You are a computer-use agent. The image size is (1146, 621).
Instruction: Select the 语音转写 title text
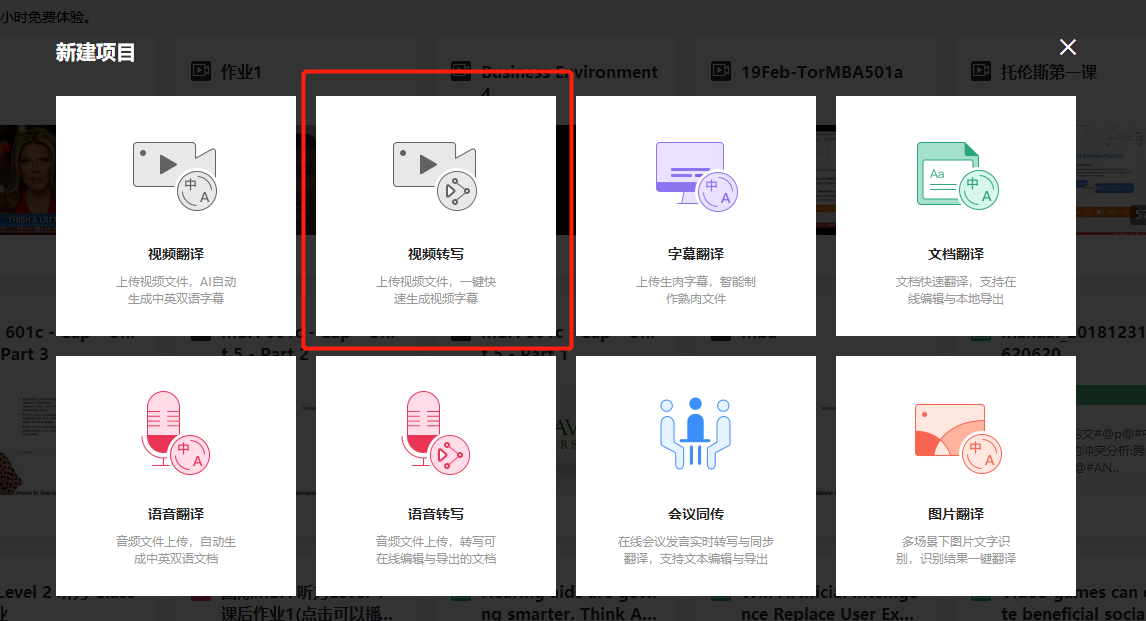coord(436,514)
